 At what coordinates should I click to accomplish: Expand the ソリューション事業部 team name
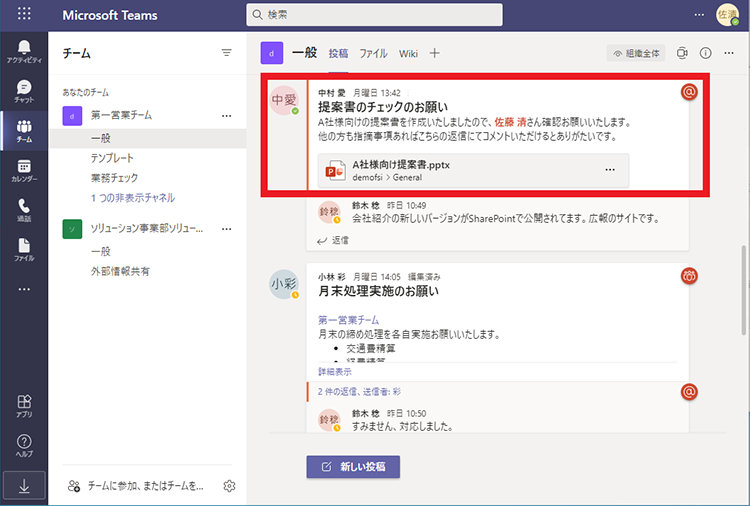click(147, 229)
